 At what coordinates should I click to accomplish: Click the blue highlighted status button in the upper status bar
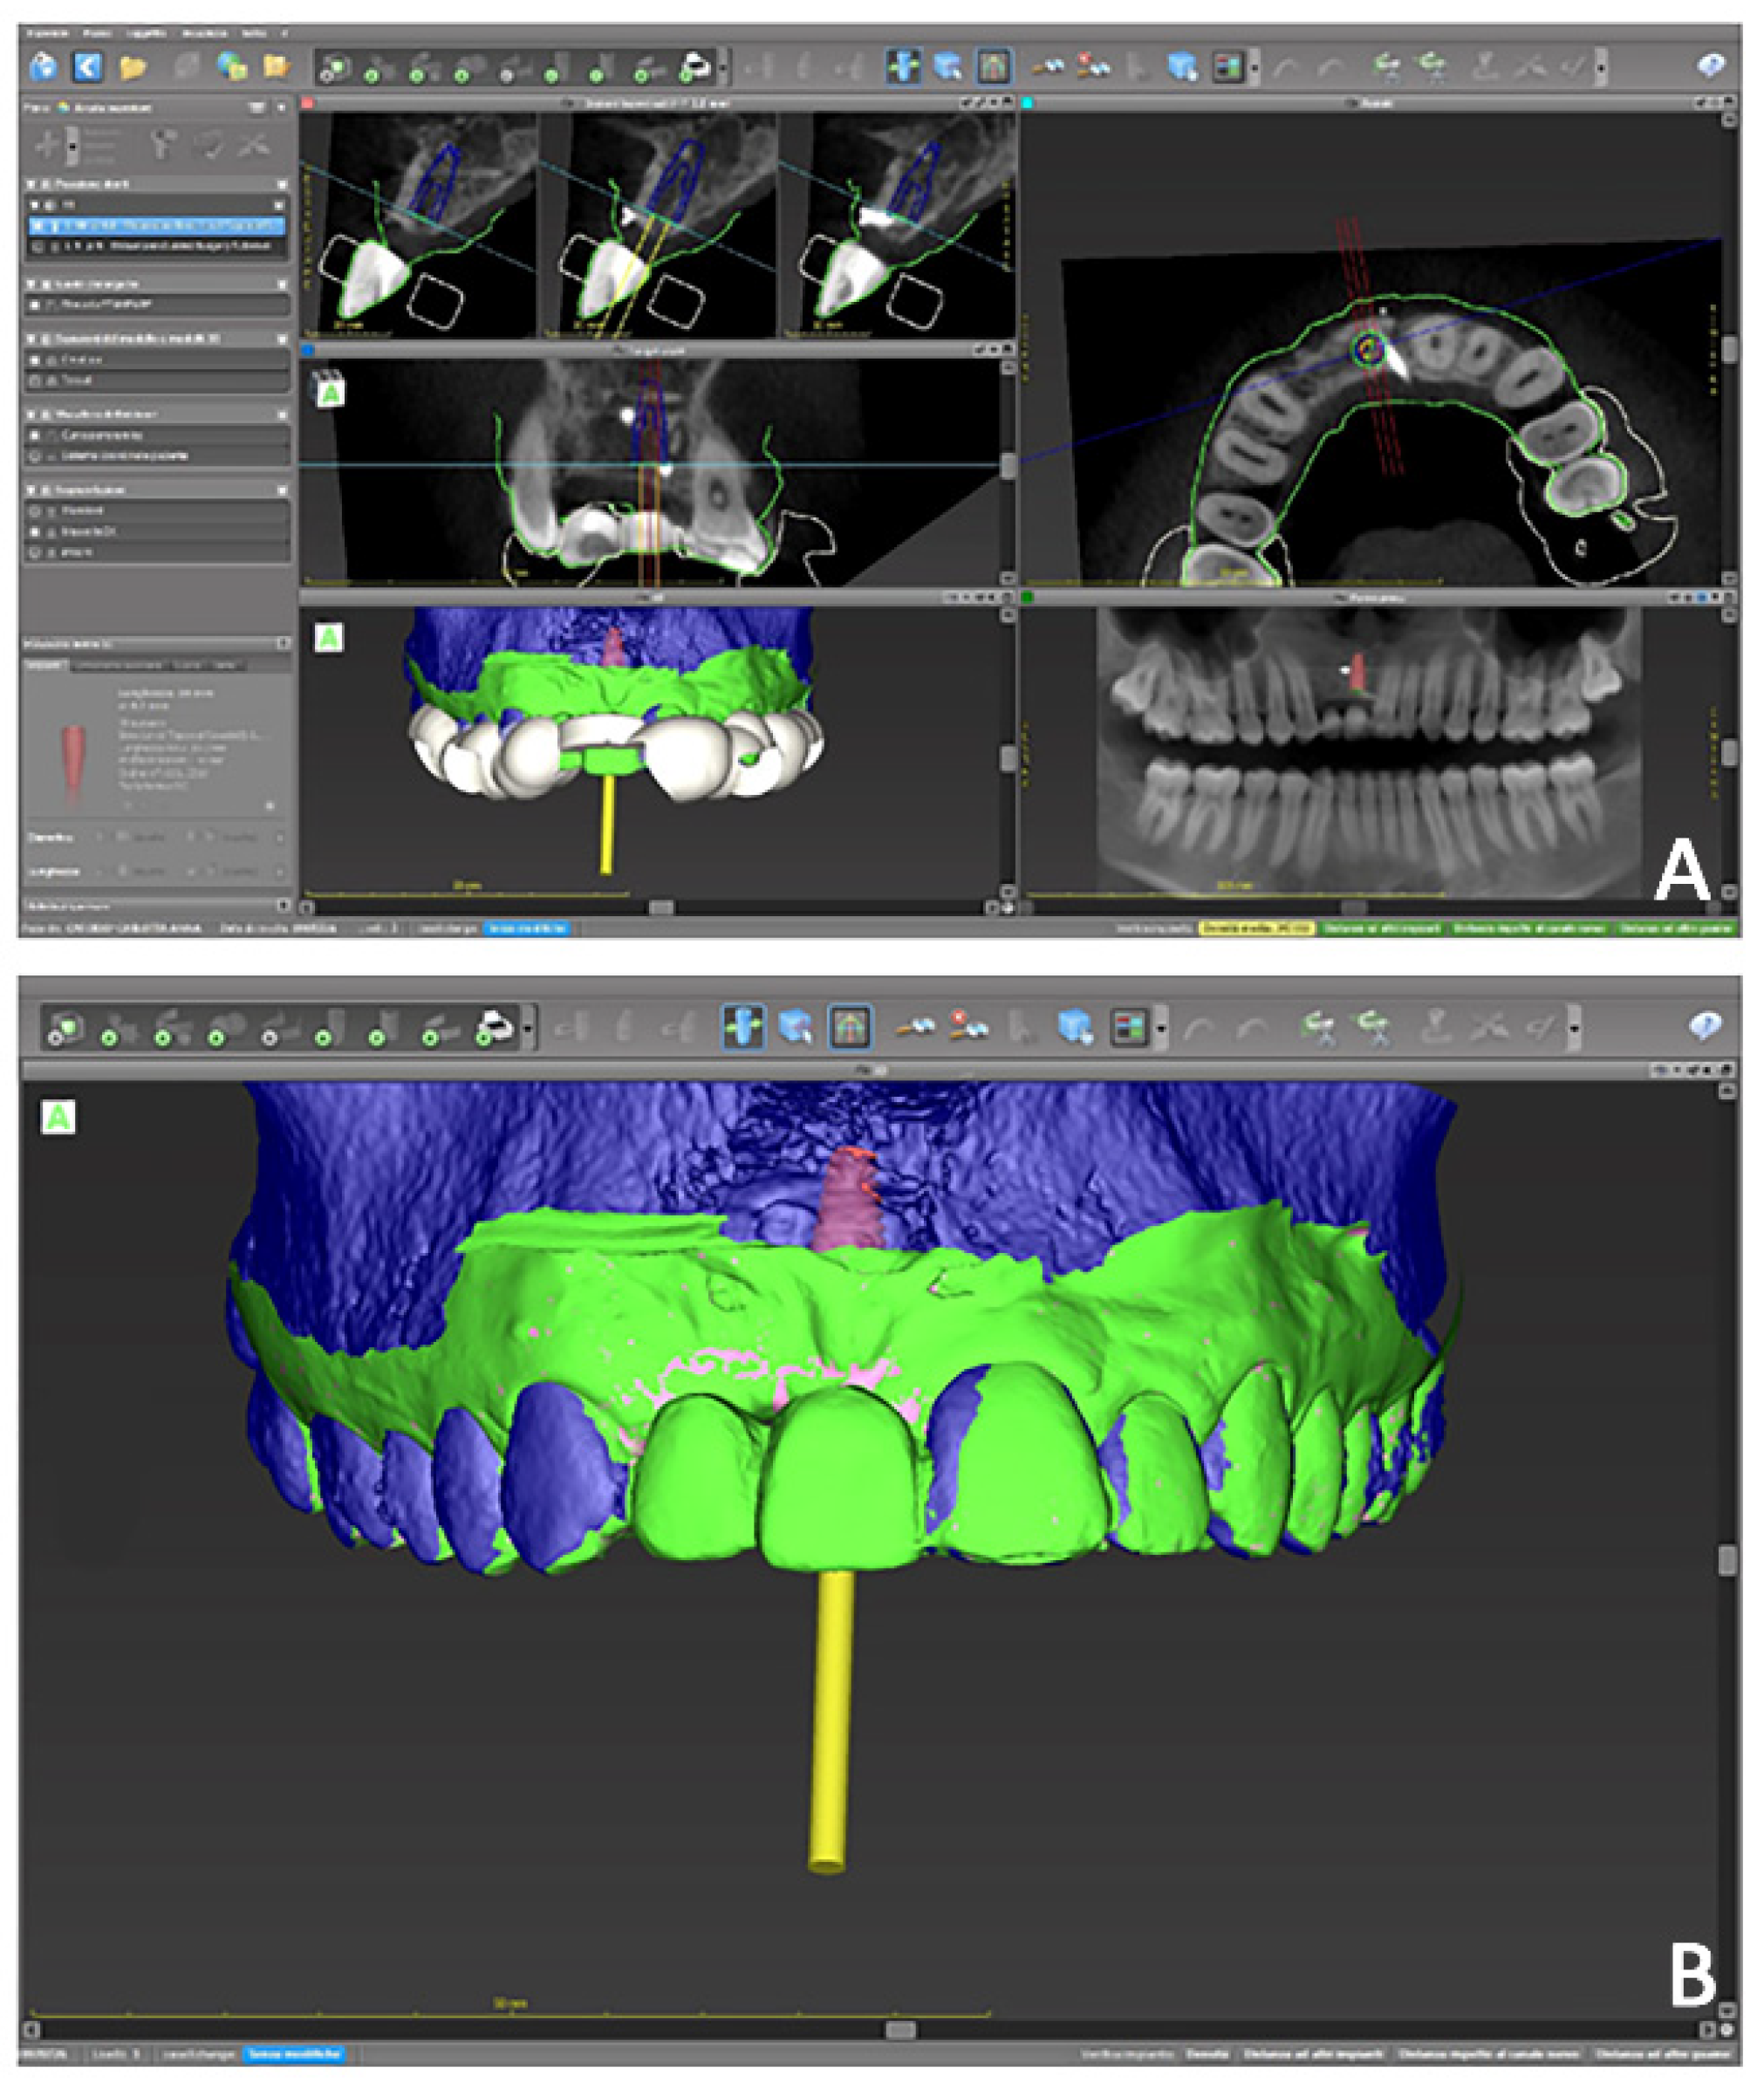click(x=526, y=928)
